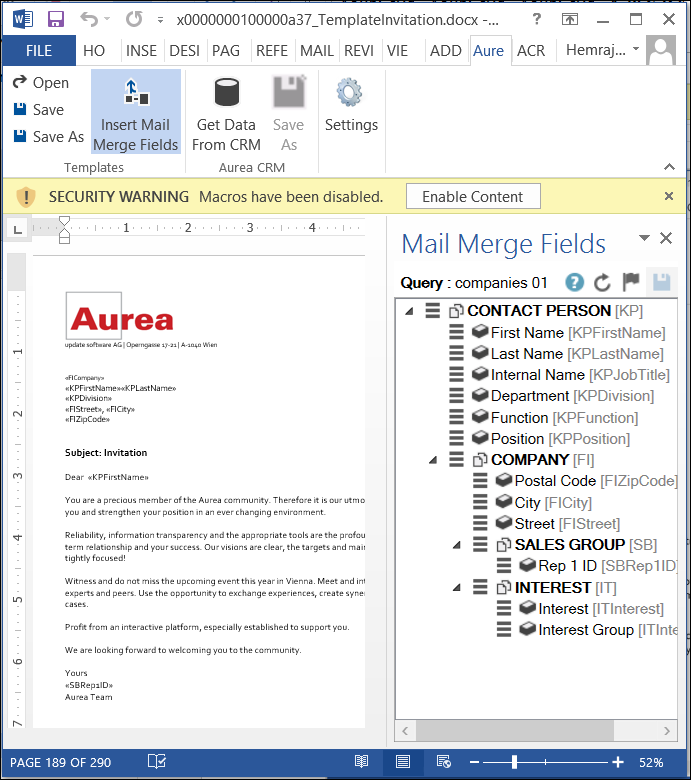Collapse the COMPANY tree node
The image size is (691, 780).
[433, 460]
